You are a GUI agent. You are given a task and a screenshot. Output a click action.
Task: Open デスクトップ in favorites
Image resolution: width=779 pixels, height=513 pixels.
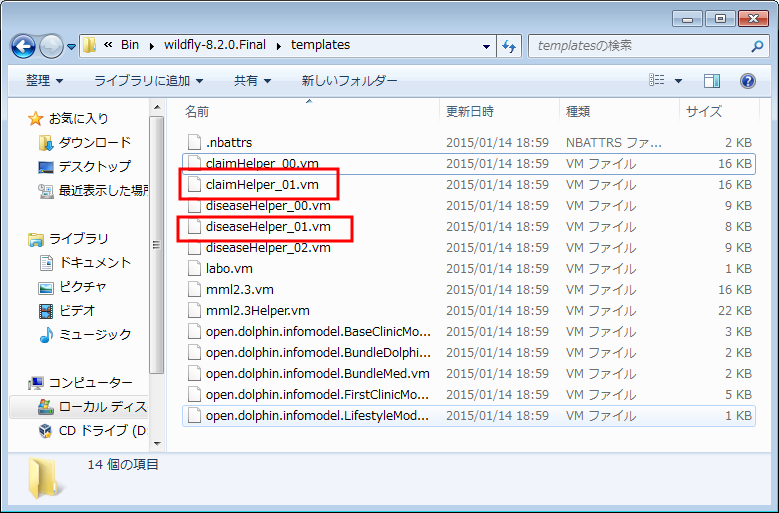point(85,166)
